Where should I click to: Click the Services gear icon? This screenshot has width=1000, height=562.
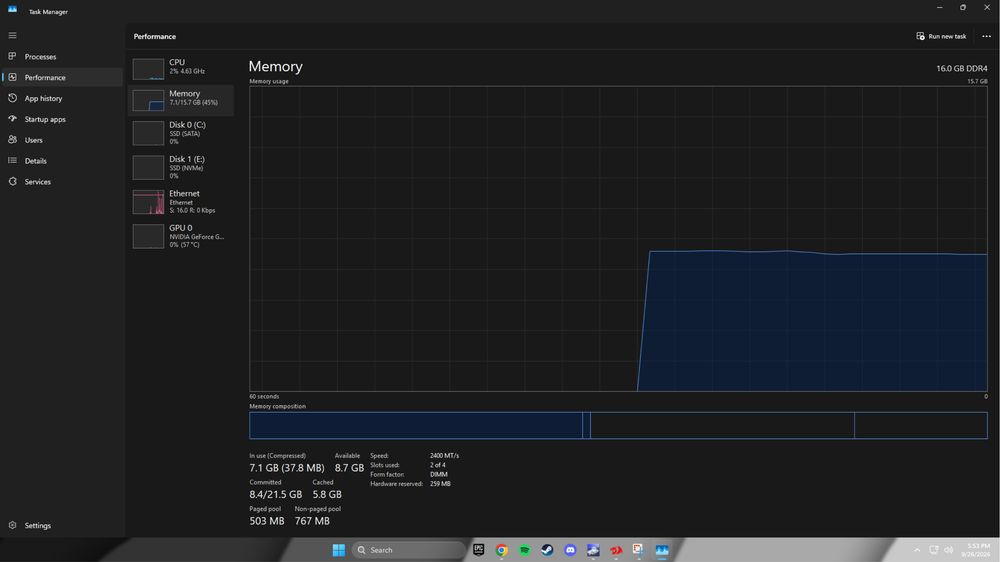[12, 181]
